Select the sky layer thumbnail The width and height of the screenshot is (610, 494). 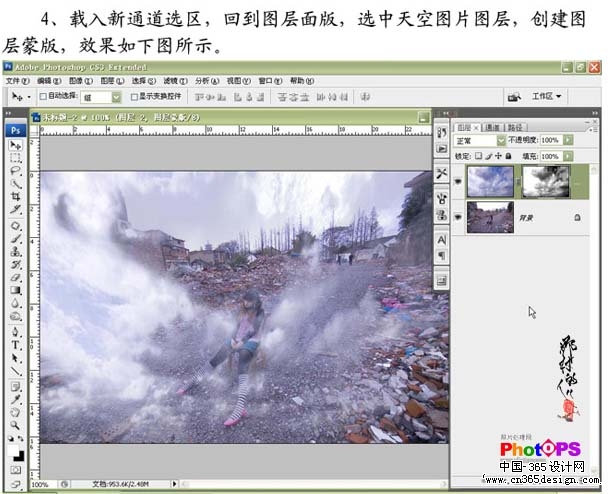(490, 181)
